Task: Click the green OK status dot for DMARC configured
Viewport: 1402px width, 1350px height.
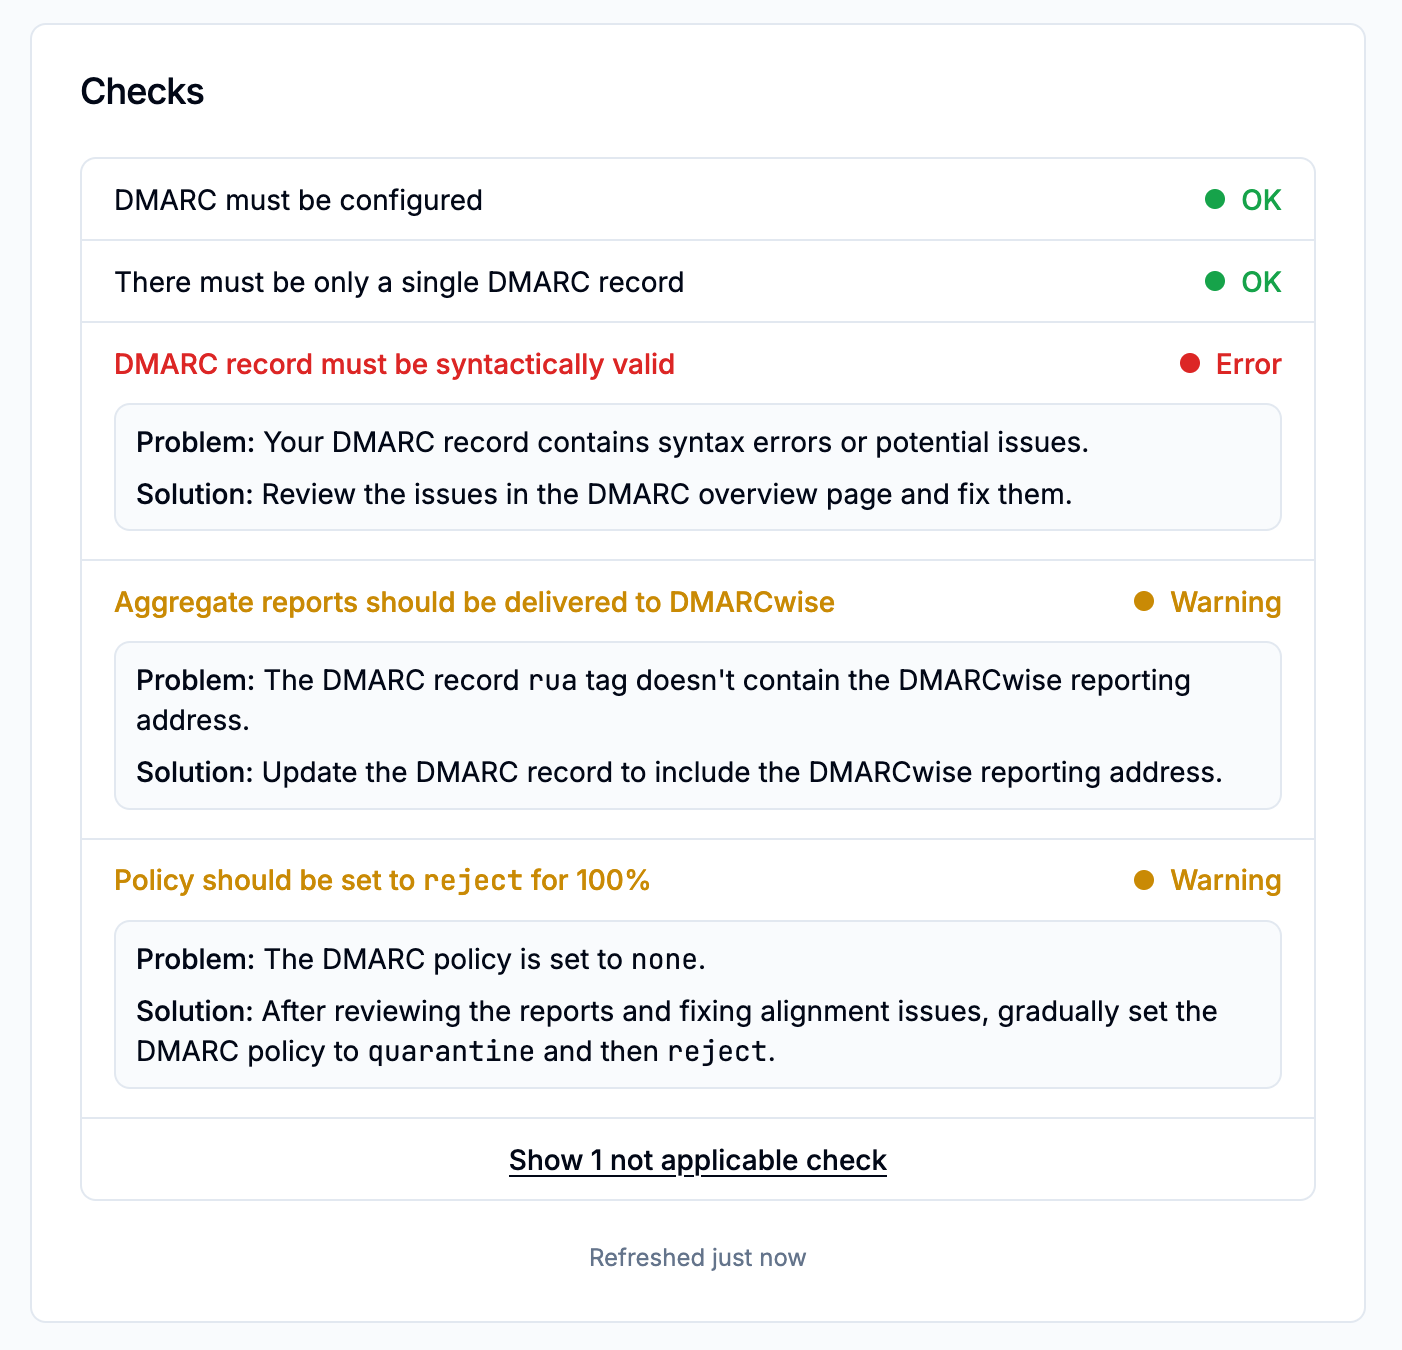Action: [1214, 199]
